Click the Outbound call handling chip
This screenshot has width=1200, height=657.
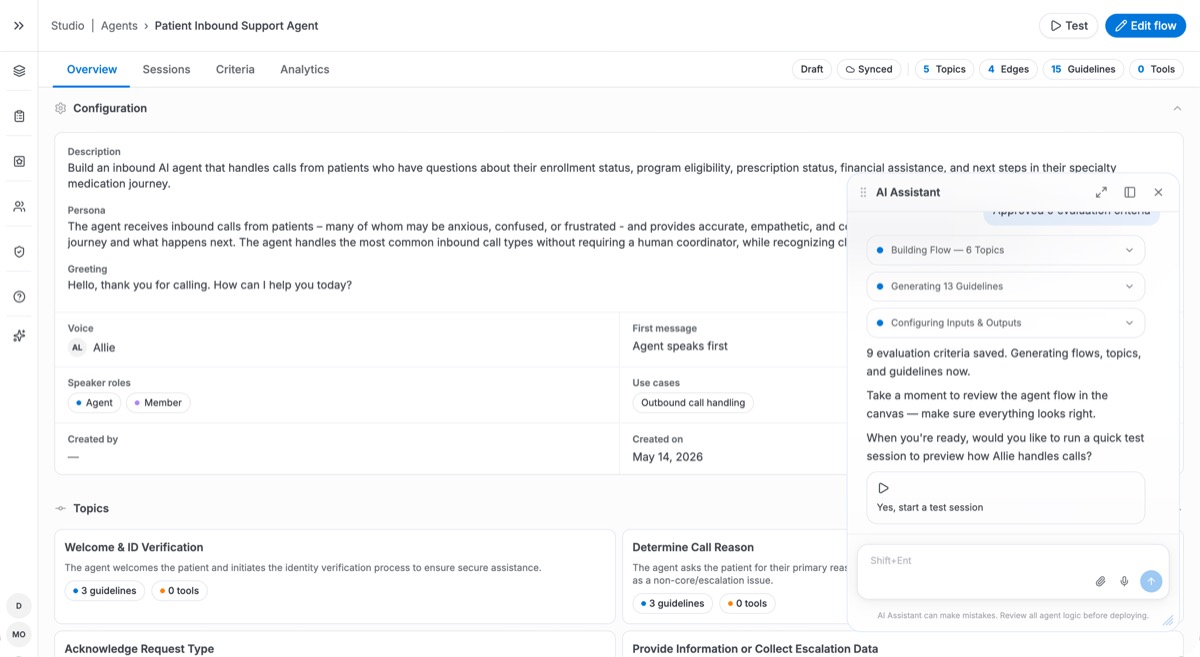point(693,403)
